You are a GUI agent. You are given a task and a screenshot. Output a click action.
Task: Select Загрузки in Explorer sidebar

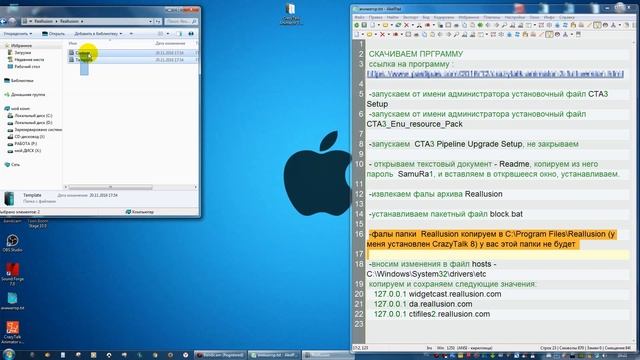[22, 53]
